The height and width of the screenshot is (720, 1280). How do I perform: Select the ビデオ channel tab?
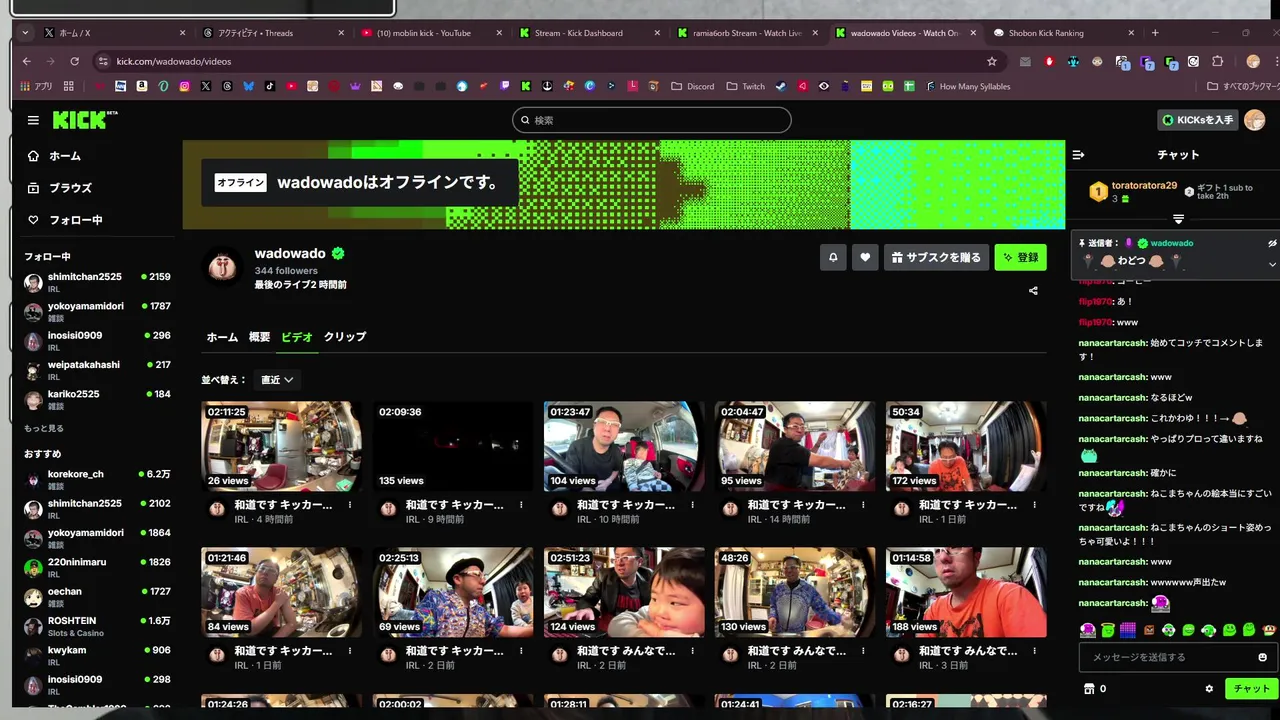(297, 337)
